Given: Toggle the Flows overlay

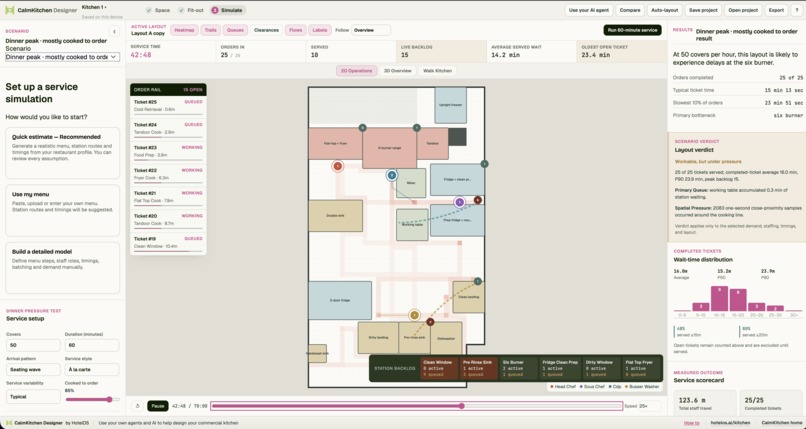Looking at the screenshot, I should coord(296,30).
